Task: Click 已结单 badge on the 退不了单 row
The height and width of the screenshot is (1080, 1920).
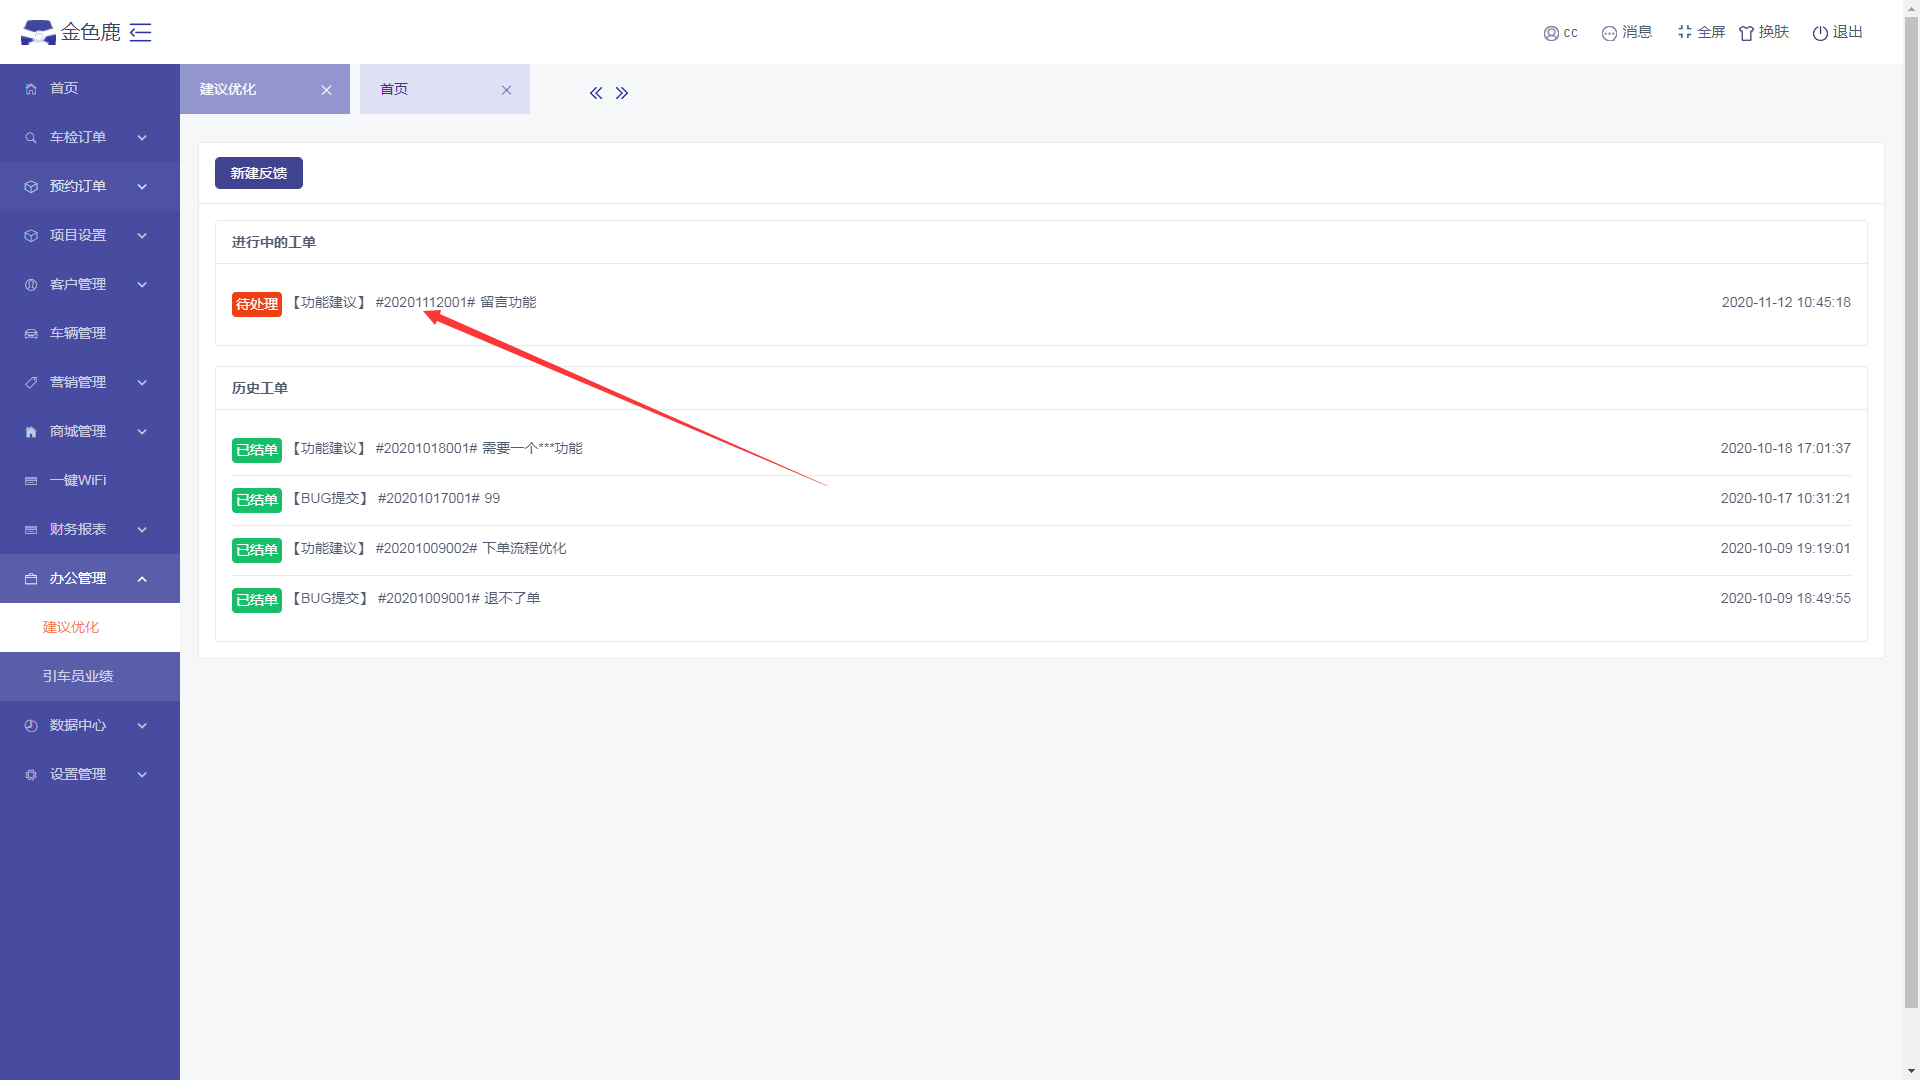Action: pos(257,600)
